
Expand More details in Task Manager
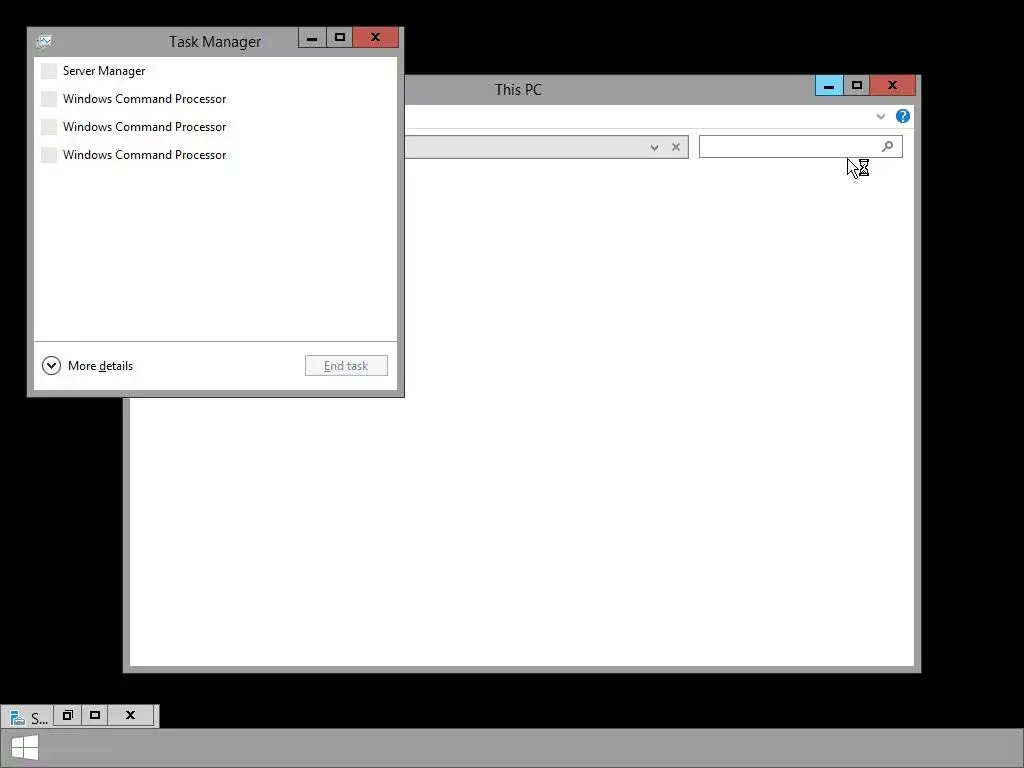click(x=88, y=366)
